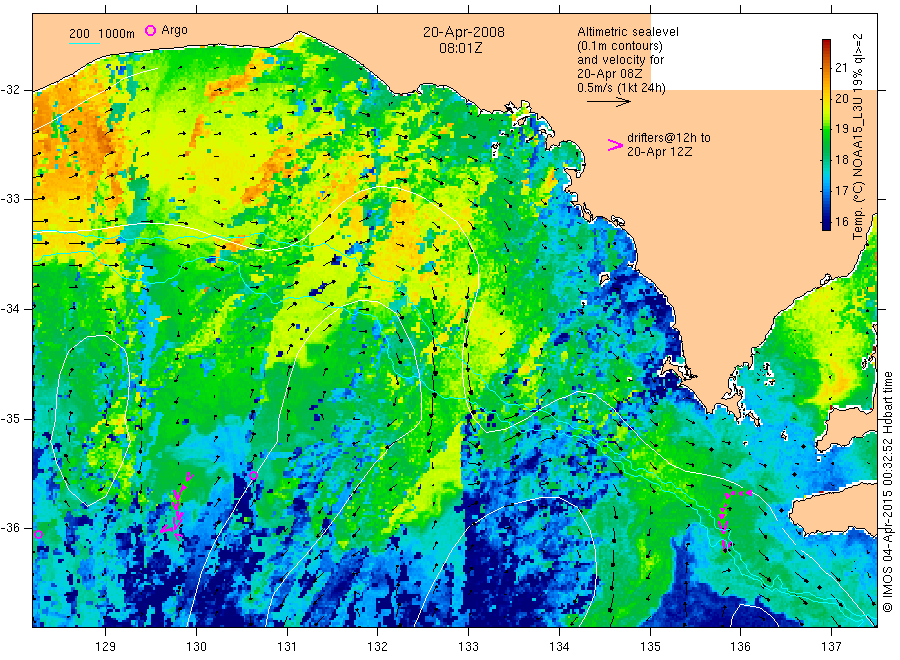
Task: Click the 'and velocity for' text line
Action: click(x=620, y=60)
